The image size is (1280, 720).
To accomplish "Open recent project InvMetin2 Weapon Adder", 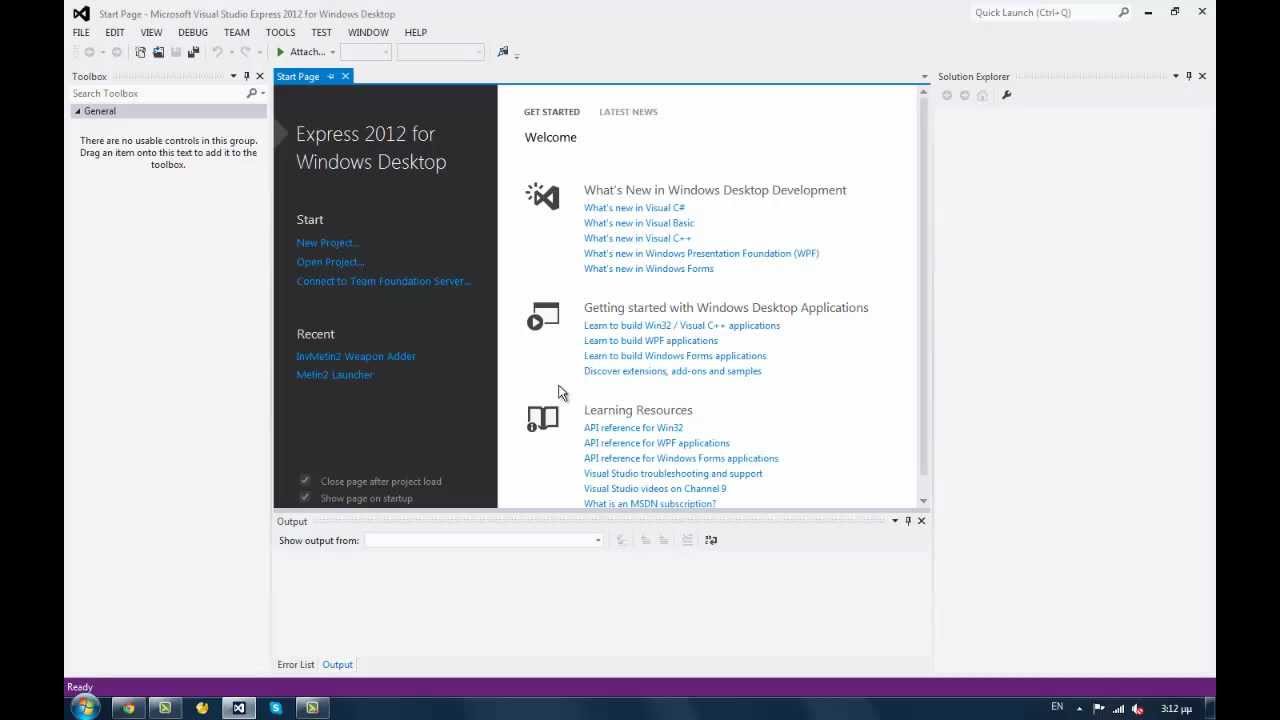I will pos(356,356).
